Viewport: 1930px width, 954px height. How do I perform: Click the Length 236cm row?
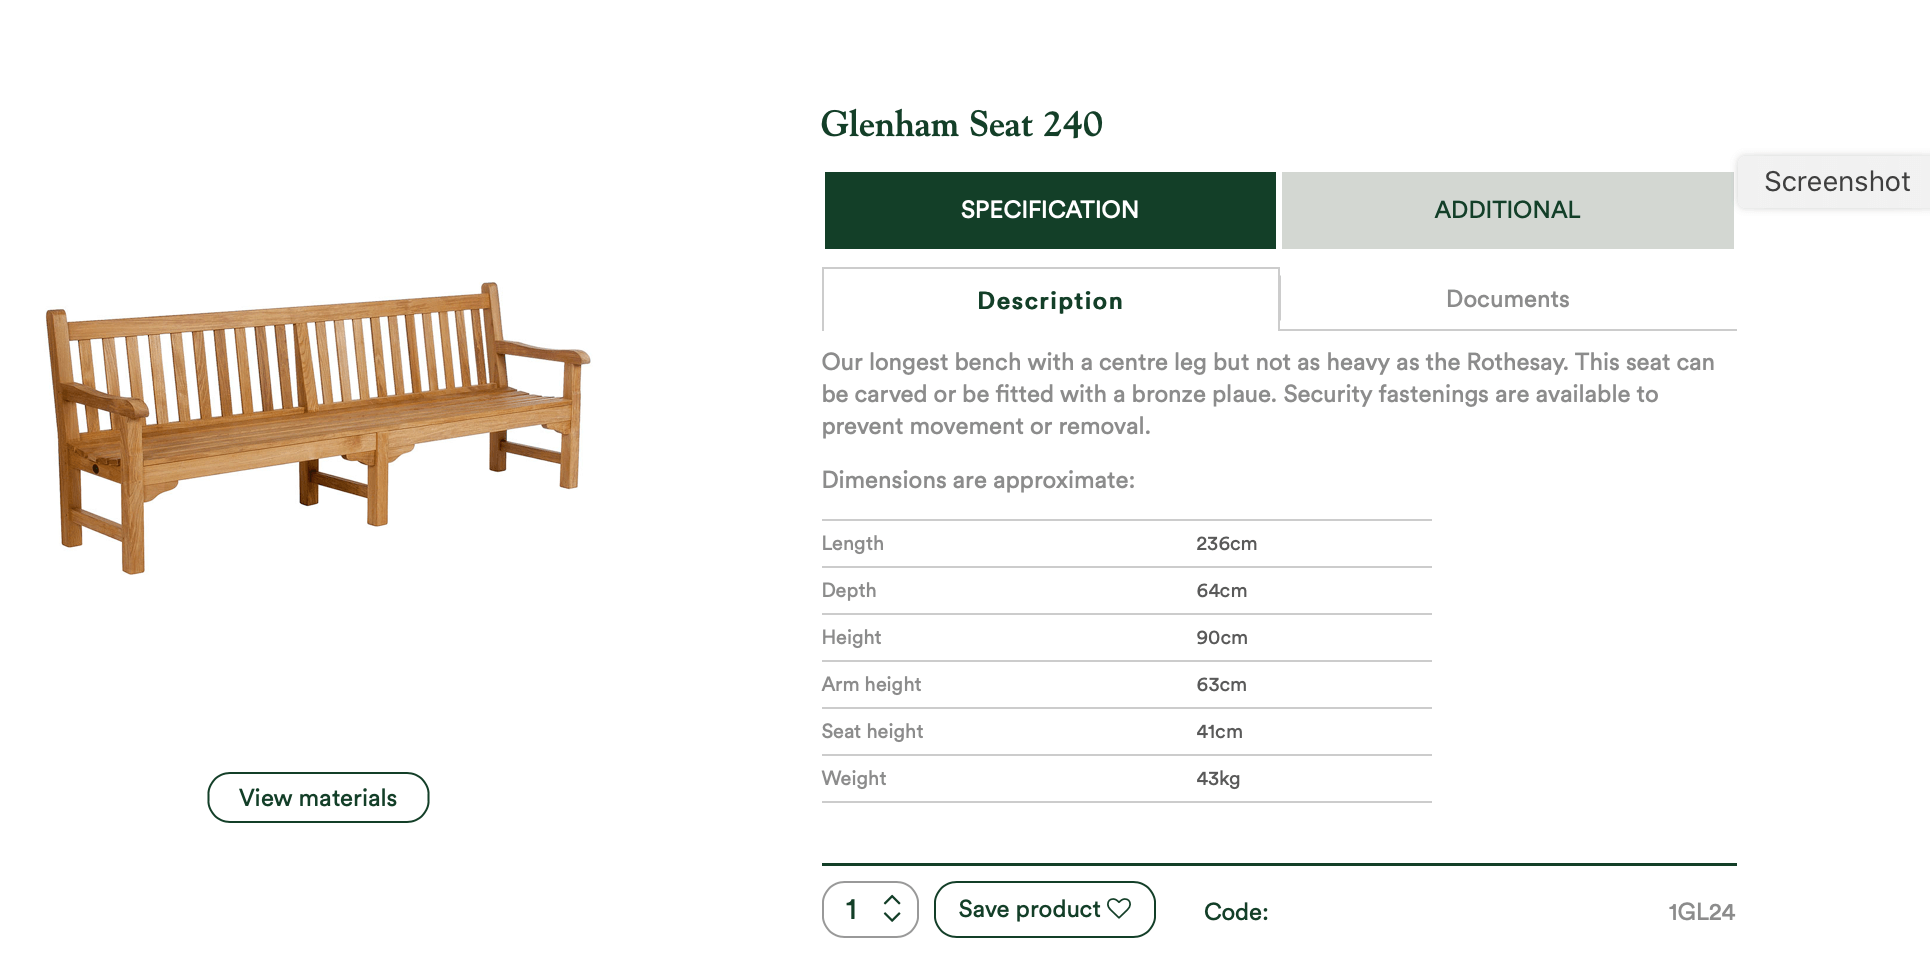[1127, 544]
